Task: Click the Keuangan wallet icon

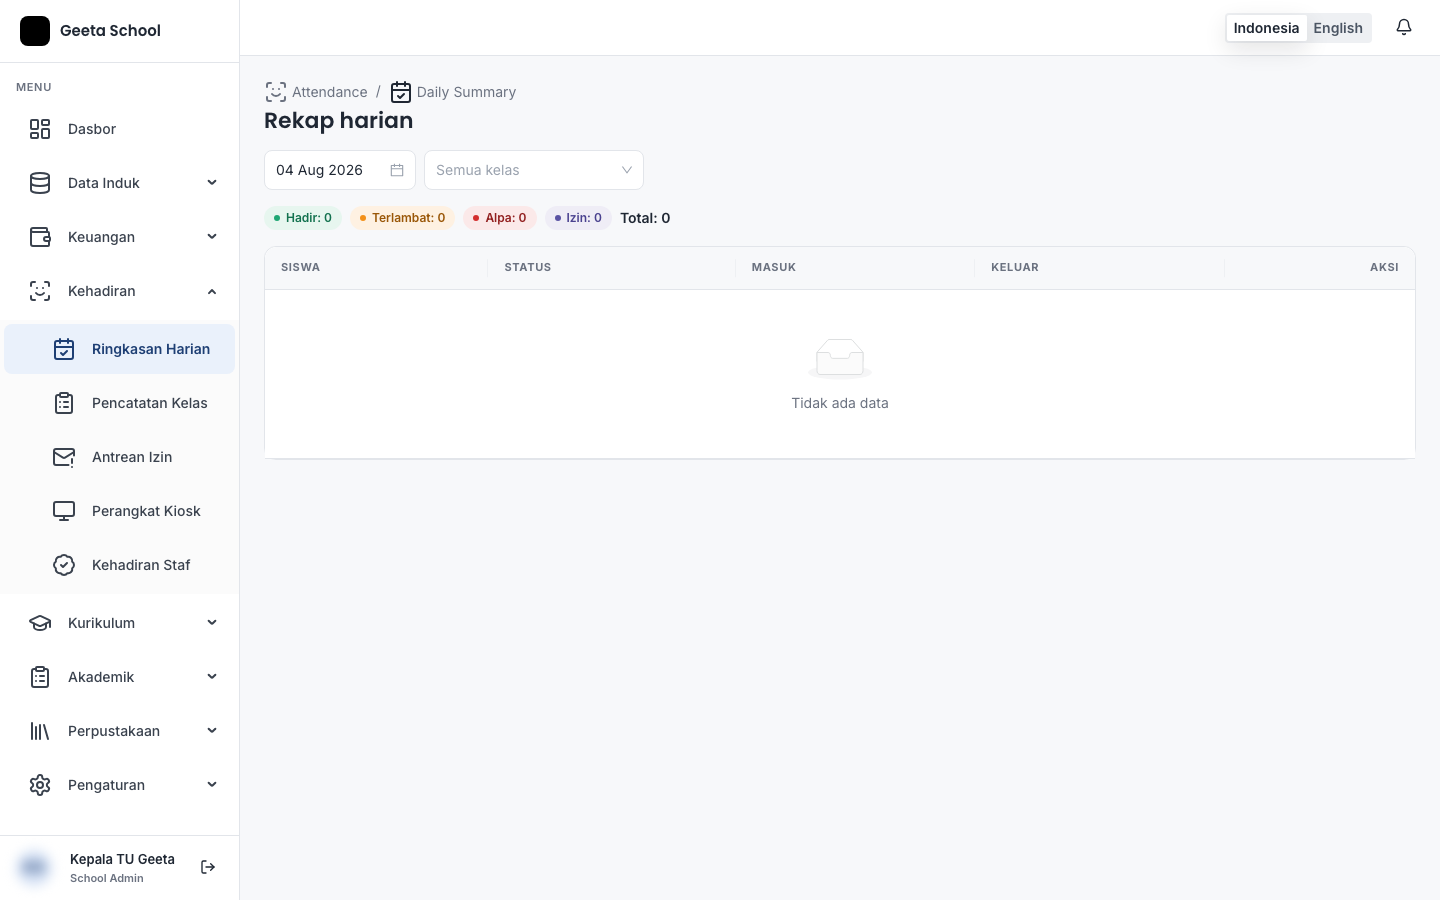Action: coord(40,237)
